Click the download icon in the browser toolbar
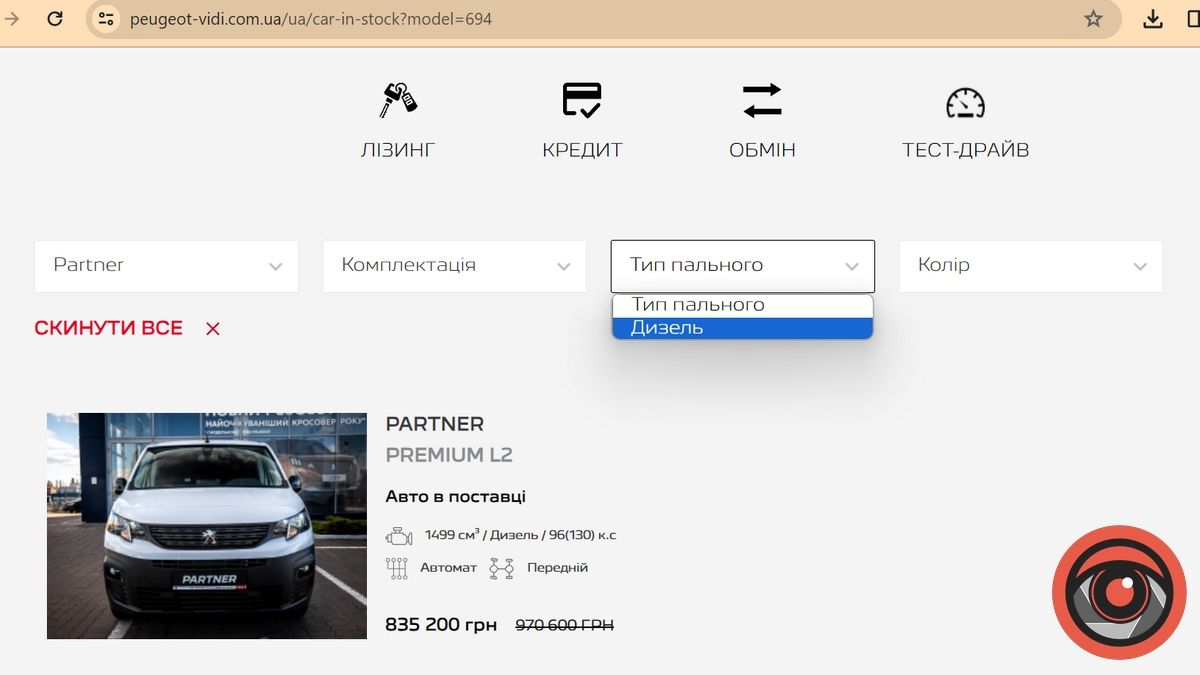 click(x=1152, y=18)
